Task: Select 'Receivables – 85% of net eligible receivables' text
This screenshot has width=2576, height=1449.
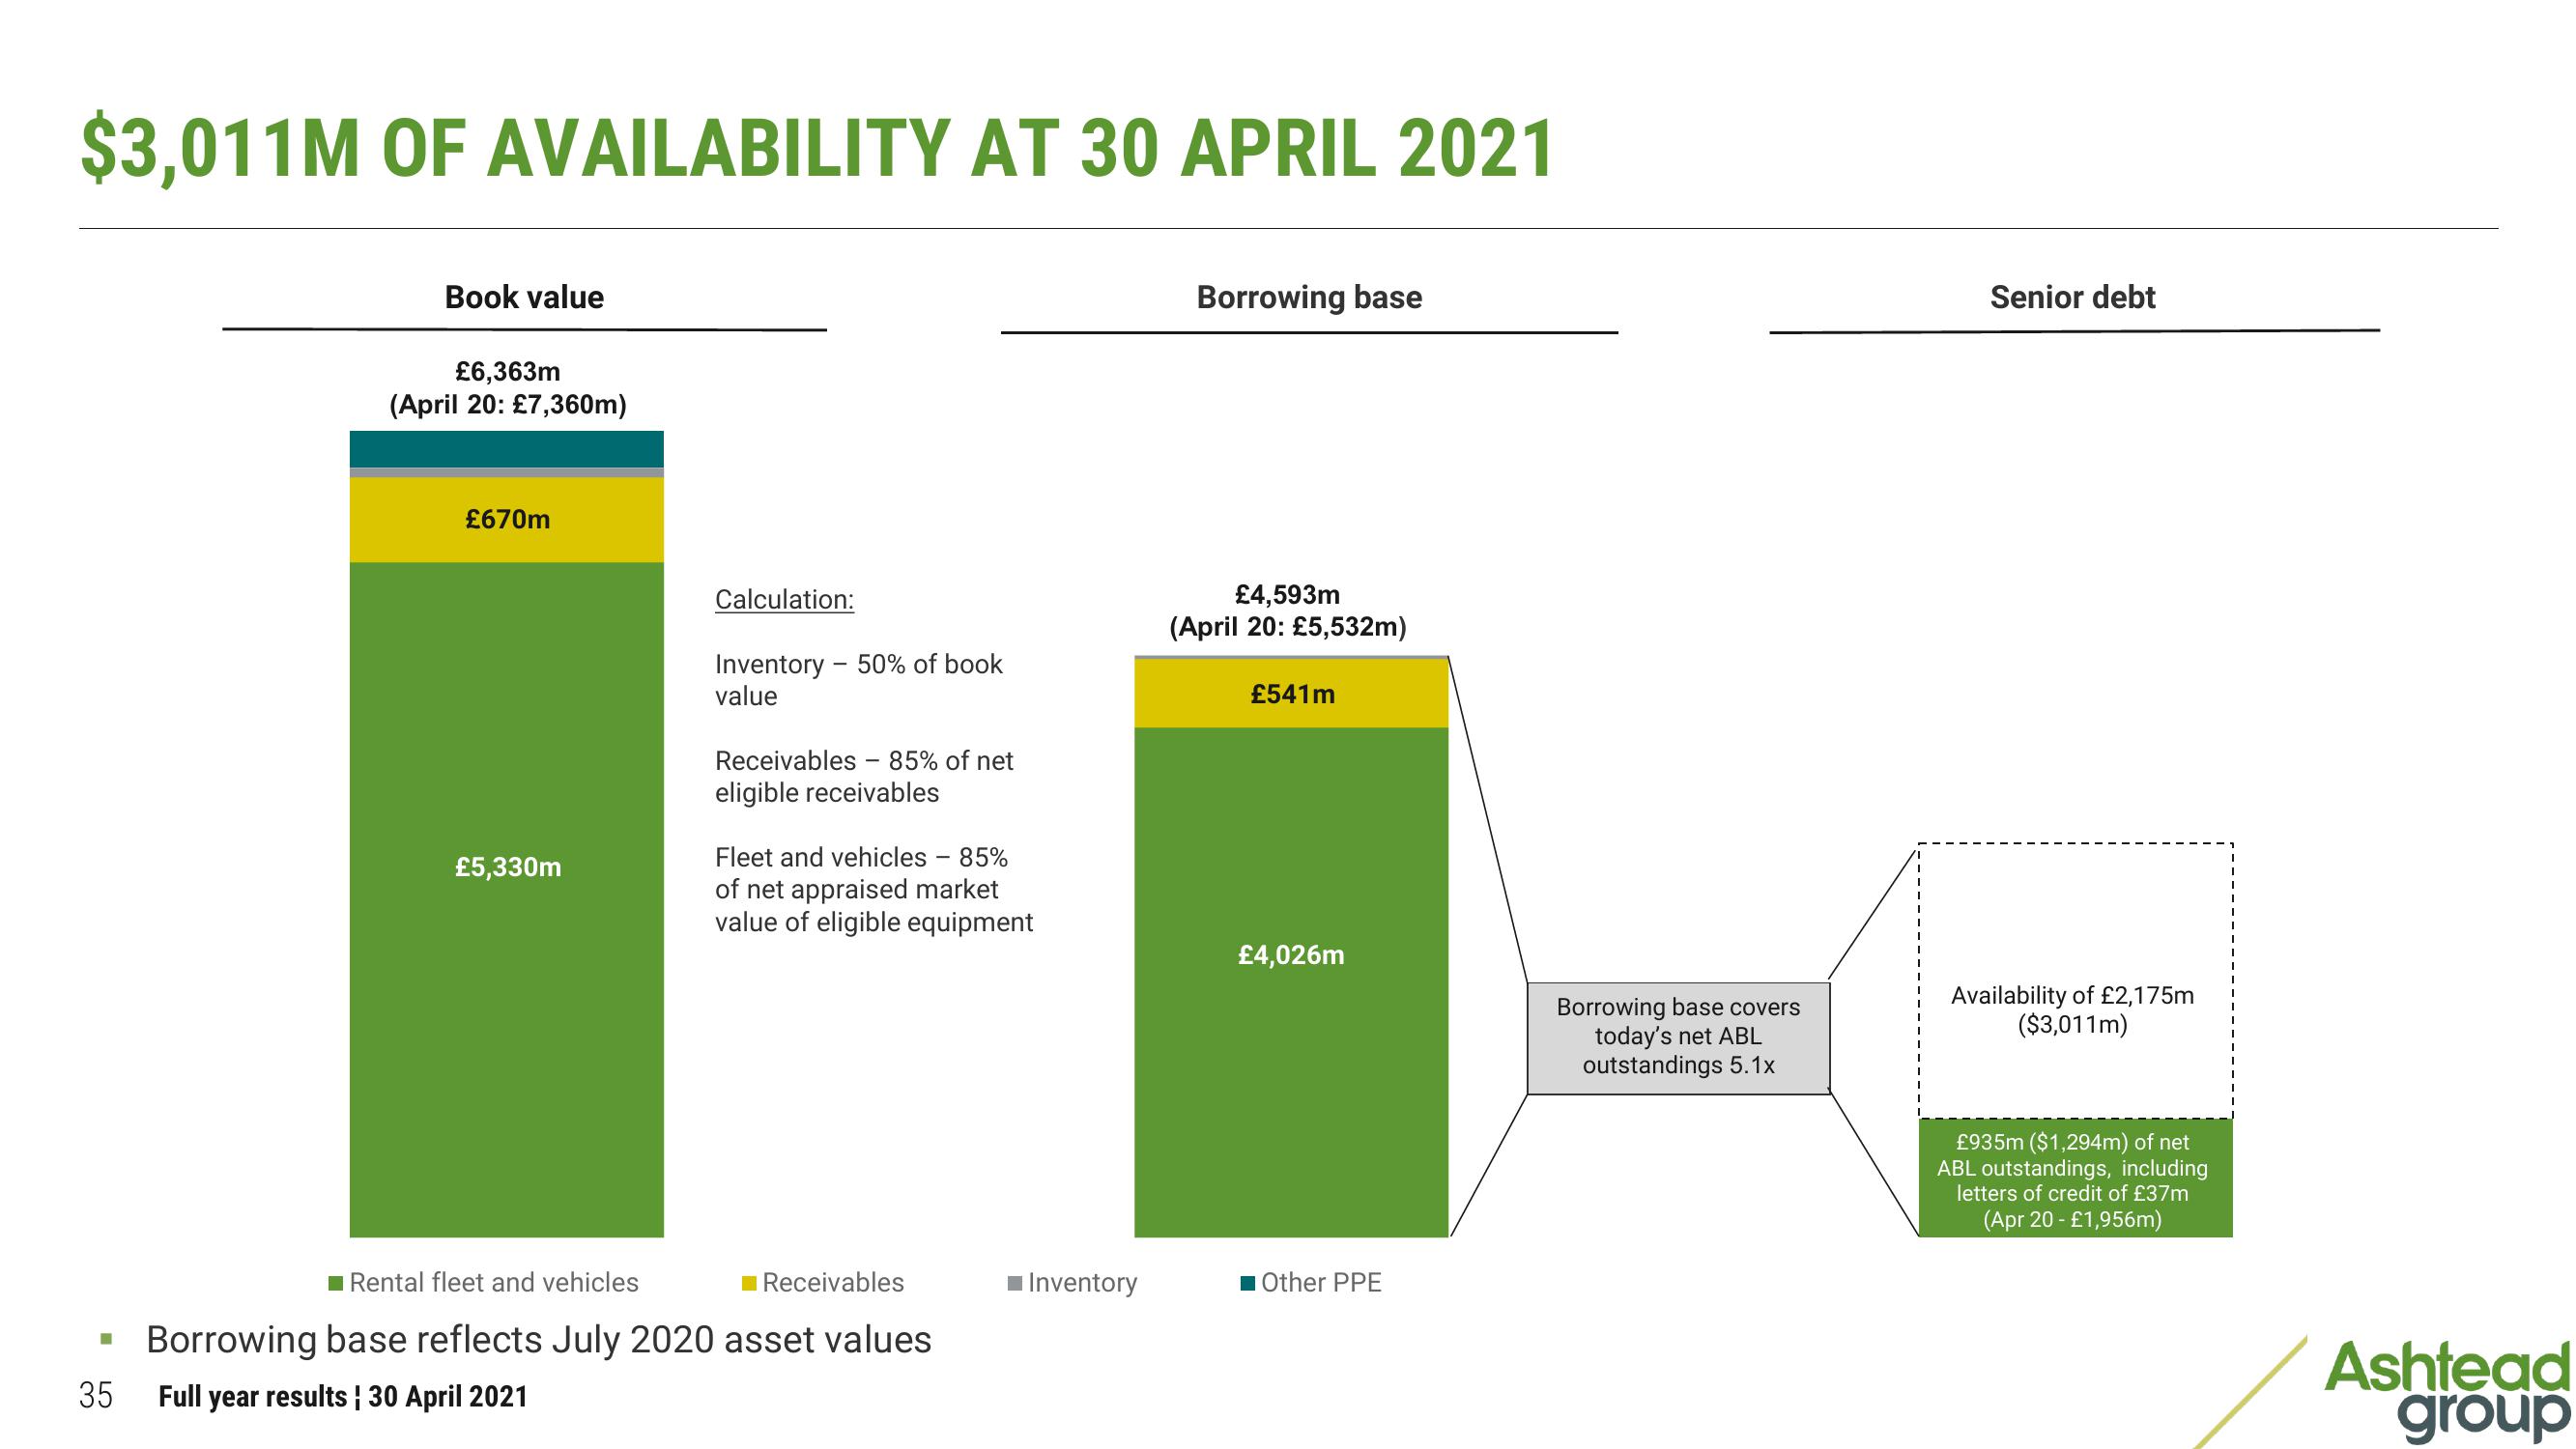Action: (864, 777)
